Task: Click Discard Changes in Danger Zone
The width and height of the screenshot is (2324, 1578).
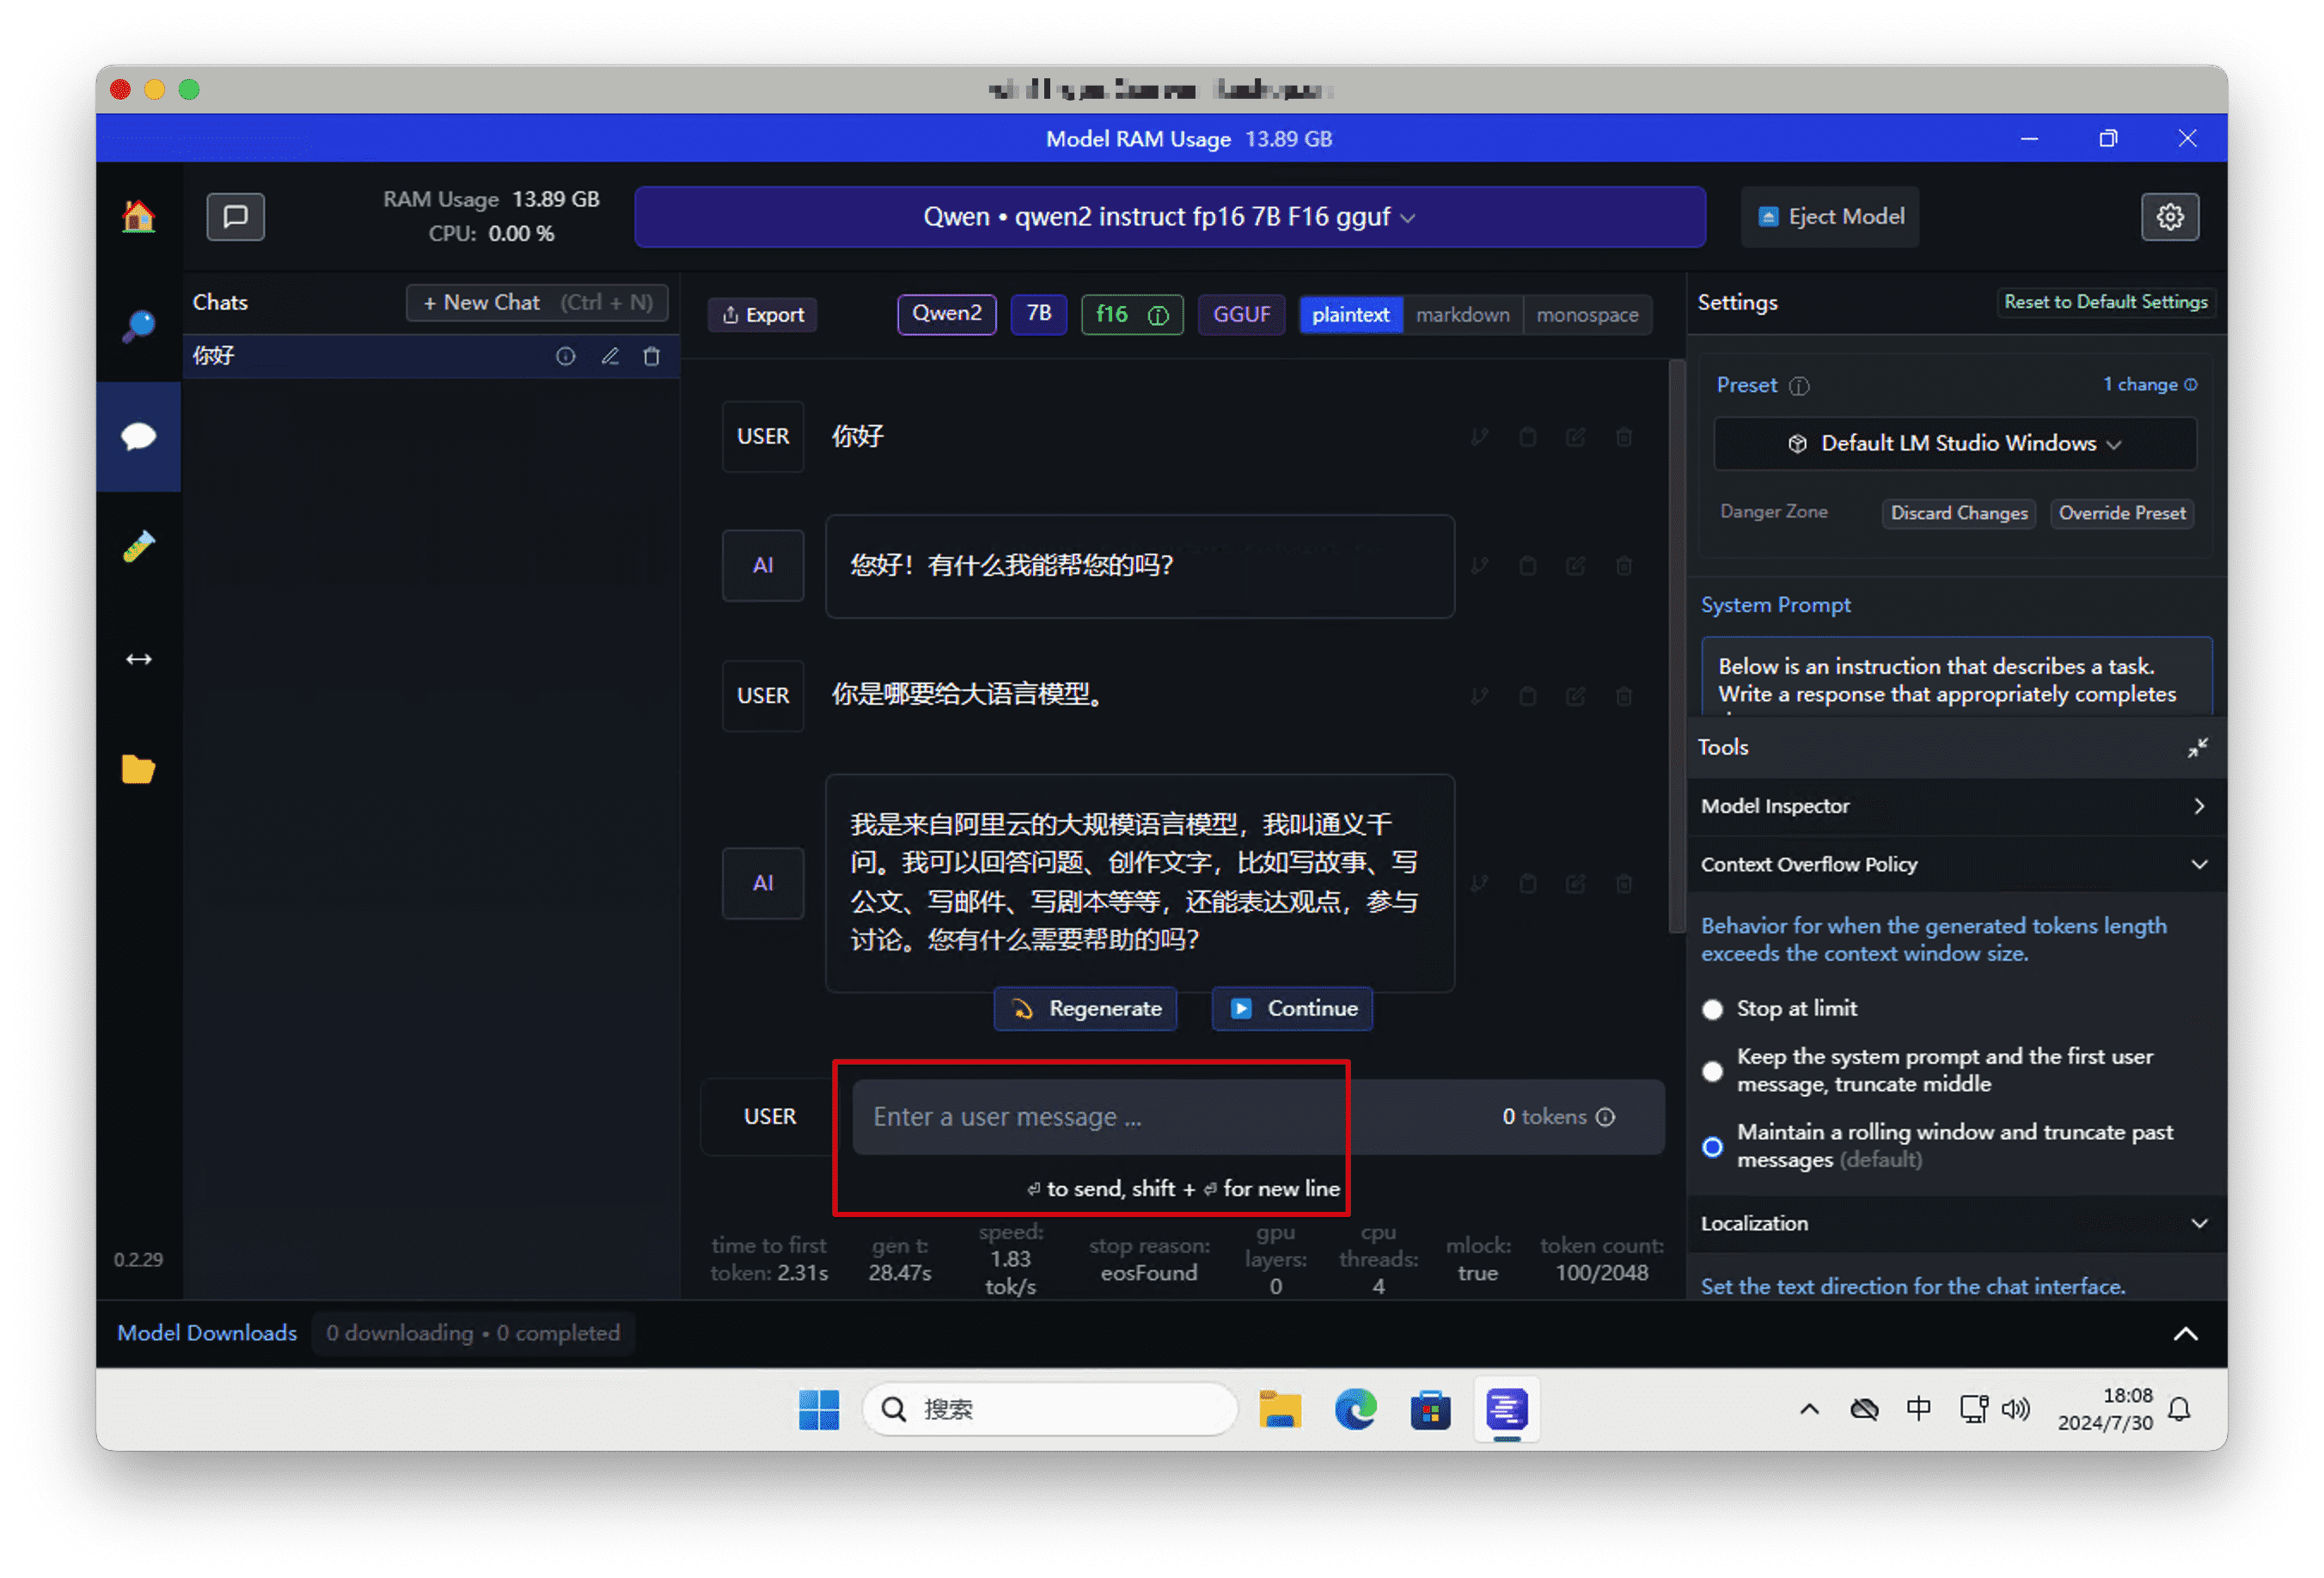Action: (x=1958, y=513)
